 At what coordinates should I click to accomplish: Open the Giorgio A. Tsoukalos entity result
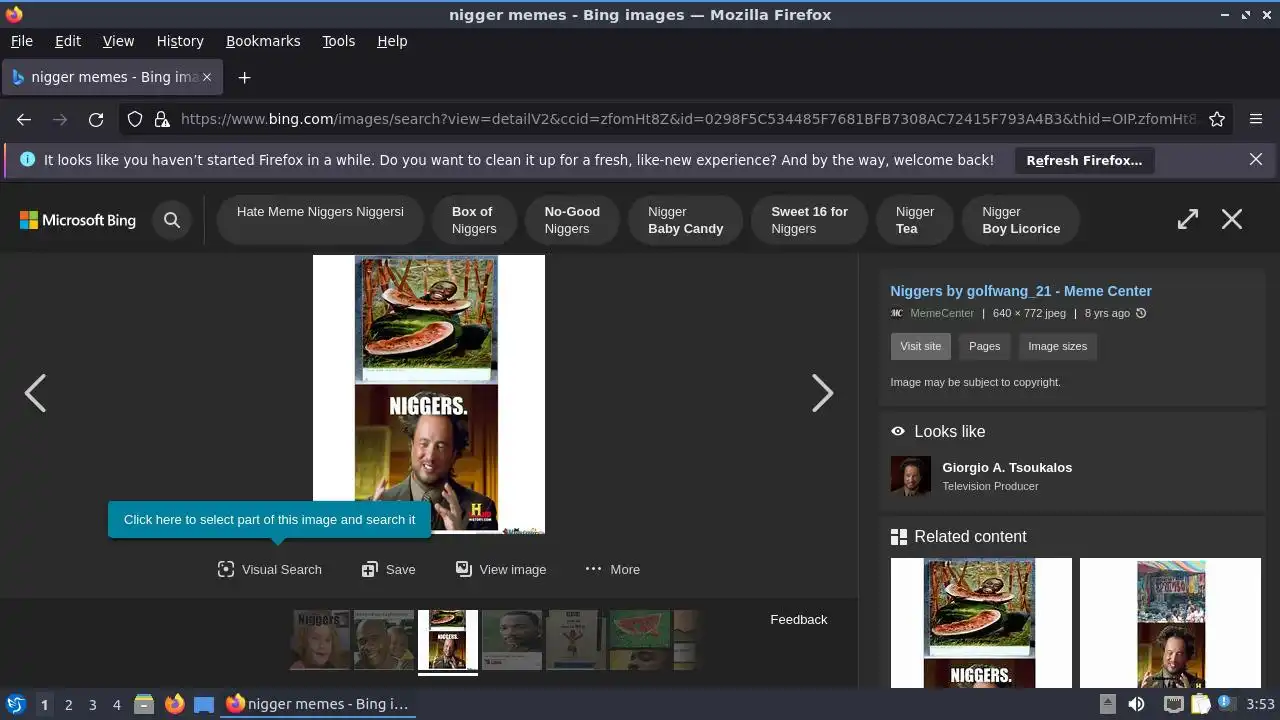coord(1007,468)
